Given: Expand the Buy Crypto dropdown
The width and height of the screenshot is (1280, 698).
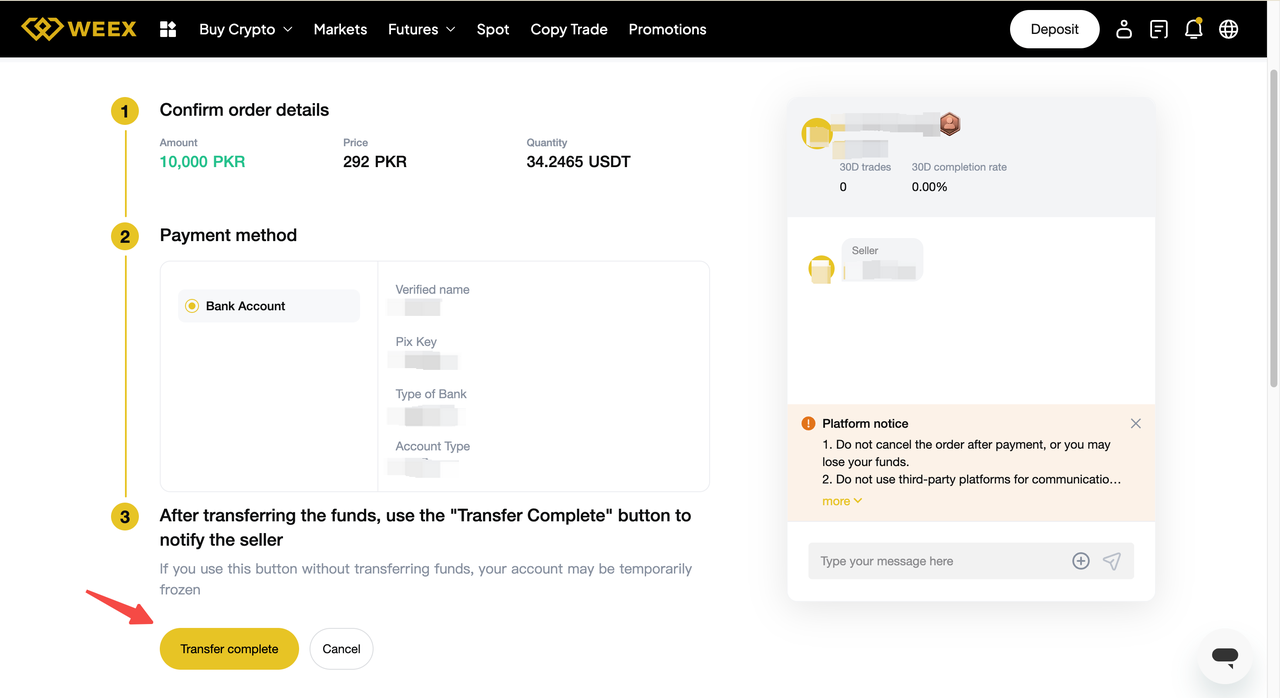Looking at the screenshot, I should [x=245, y=29].
